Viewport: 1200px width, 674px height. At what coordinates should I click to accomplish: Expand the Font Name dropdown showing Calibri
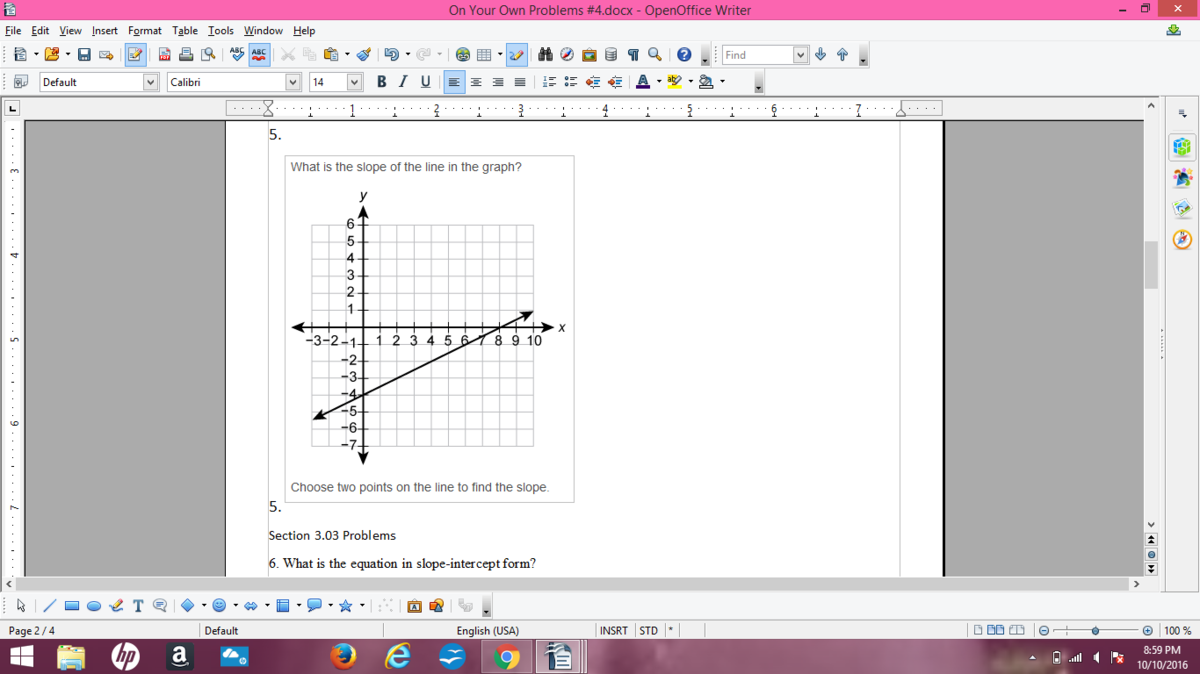click(293, 82)
